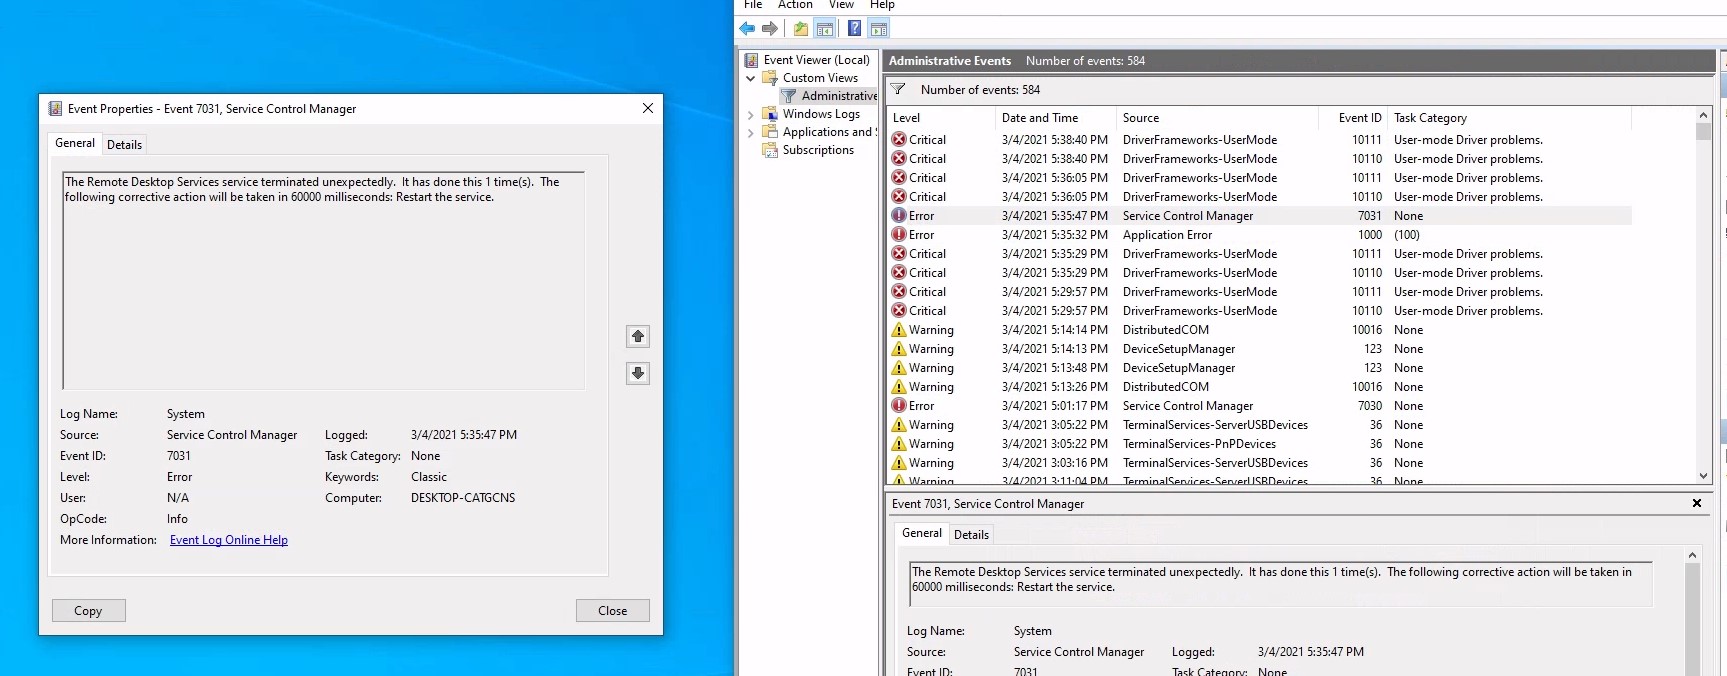
Task: Expand Applications and Services Logs node
Action: [751, 133]
